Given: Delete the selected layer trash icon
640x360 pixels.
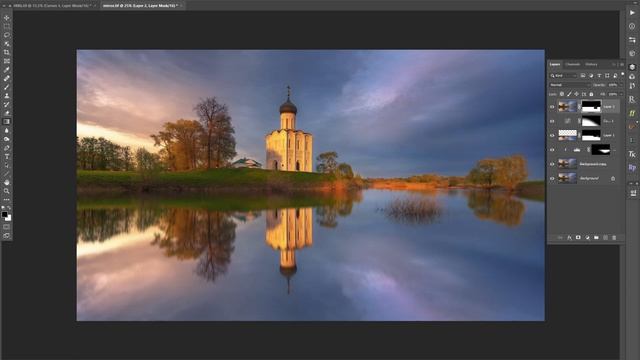Looking at the screenshot, I should 614,238.
